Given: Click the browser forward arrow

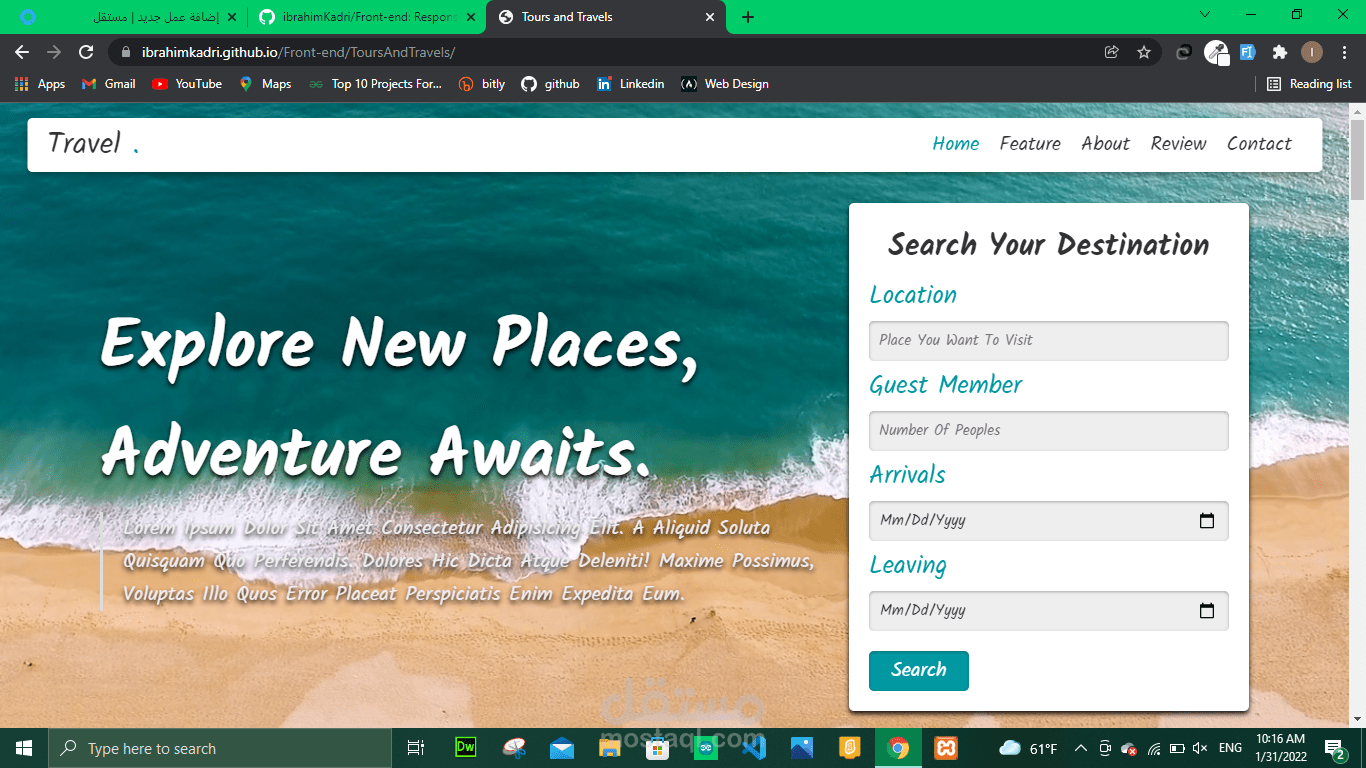Looking at the screenshot, I should (54, 52).
